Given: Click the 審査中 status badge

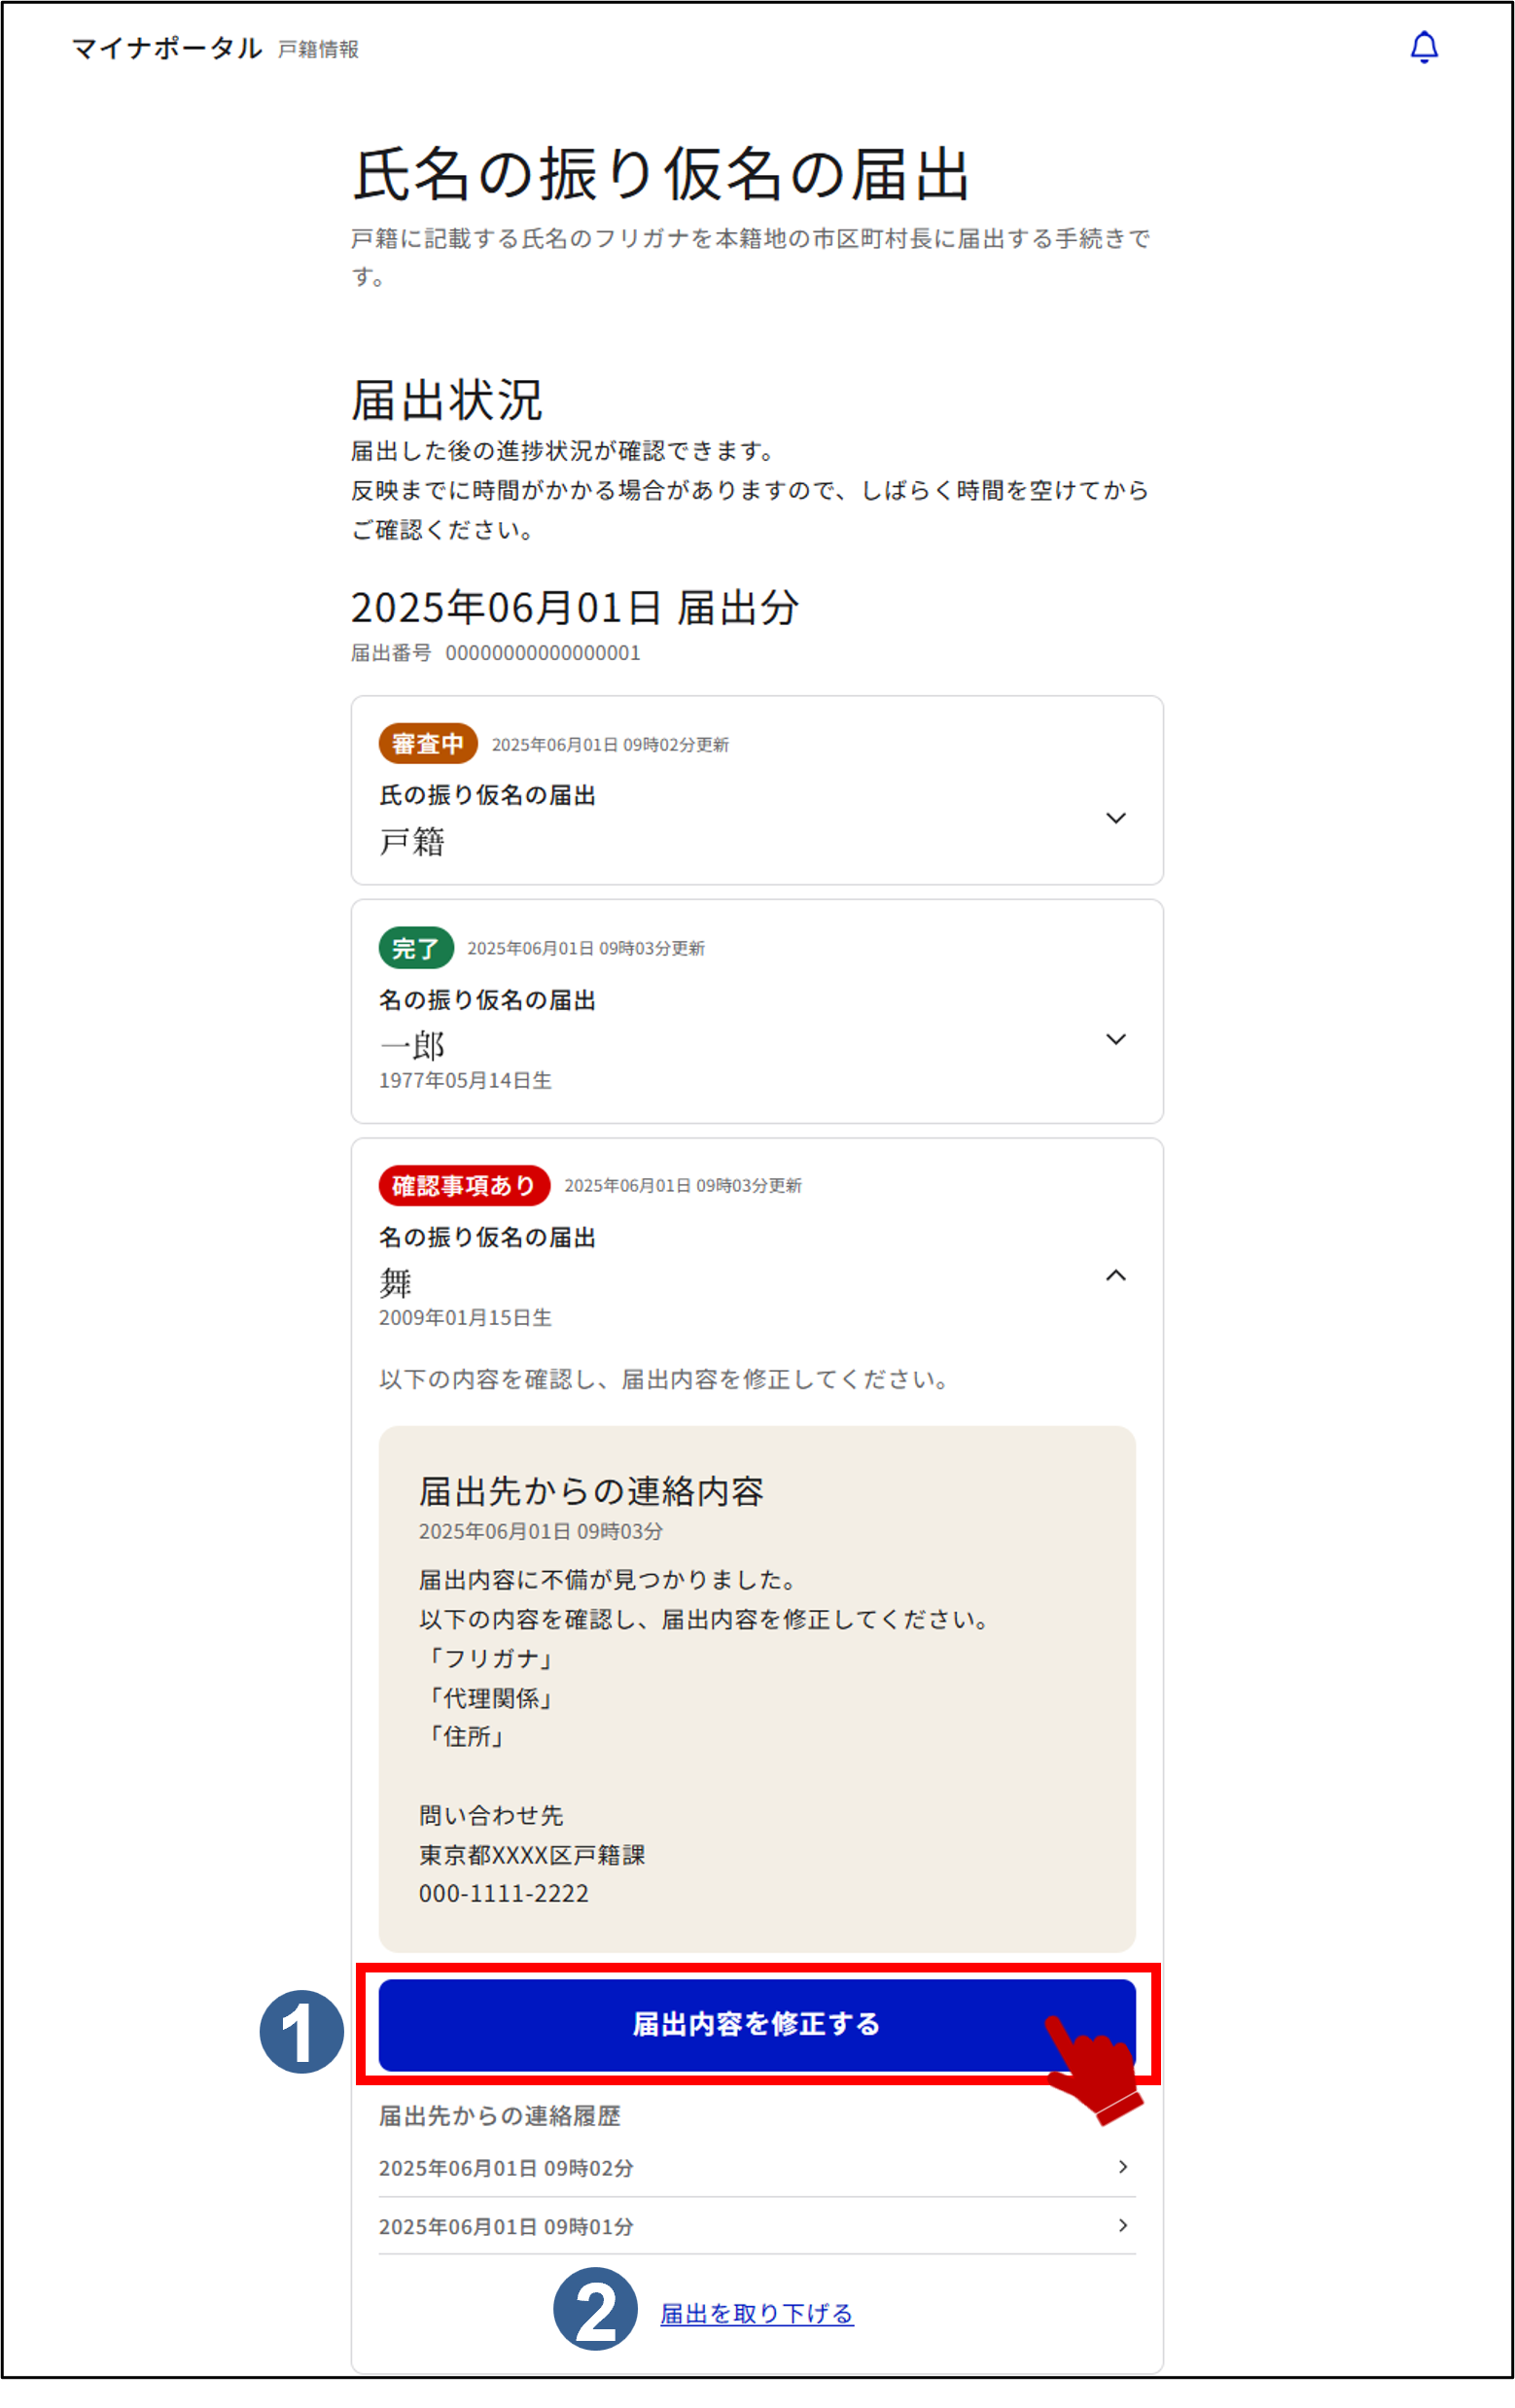Looking at the screenshot, I should (427, 744).
